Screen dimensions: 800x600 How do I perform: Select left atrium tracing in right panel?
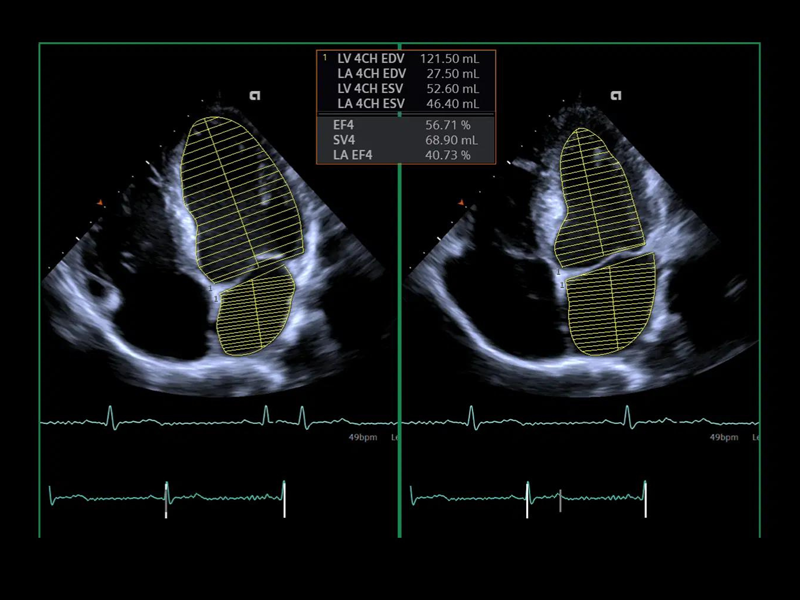[610, 305]
